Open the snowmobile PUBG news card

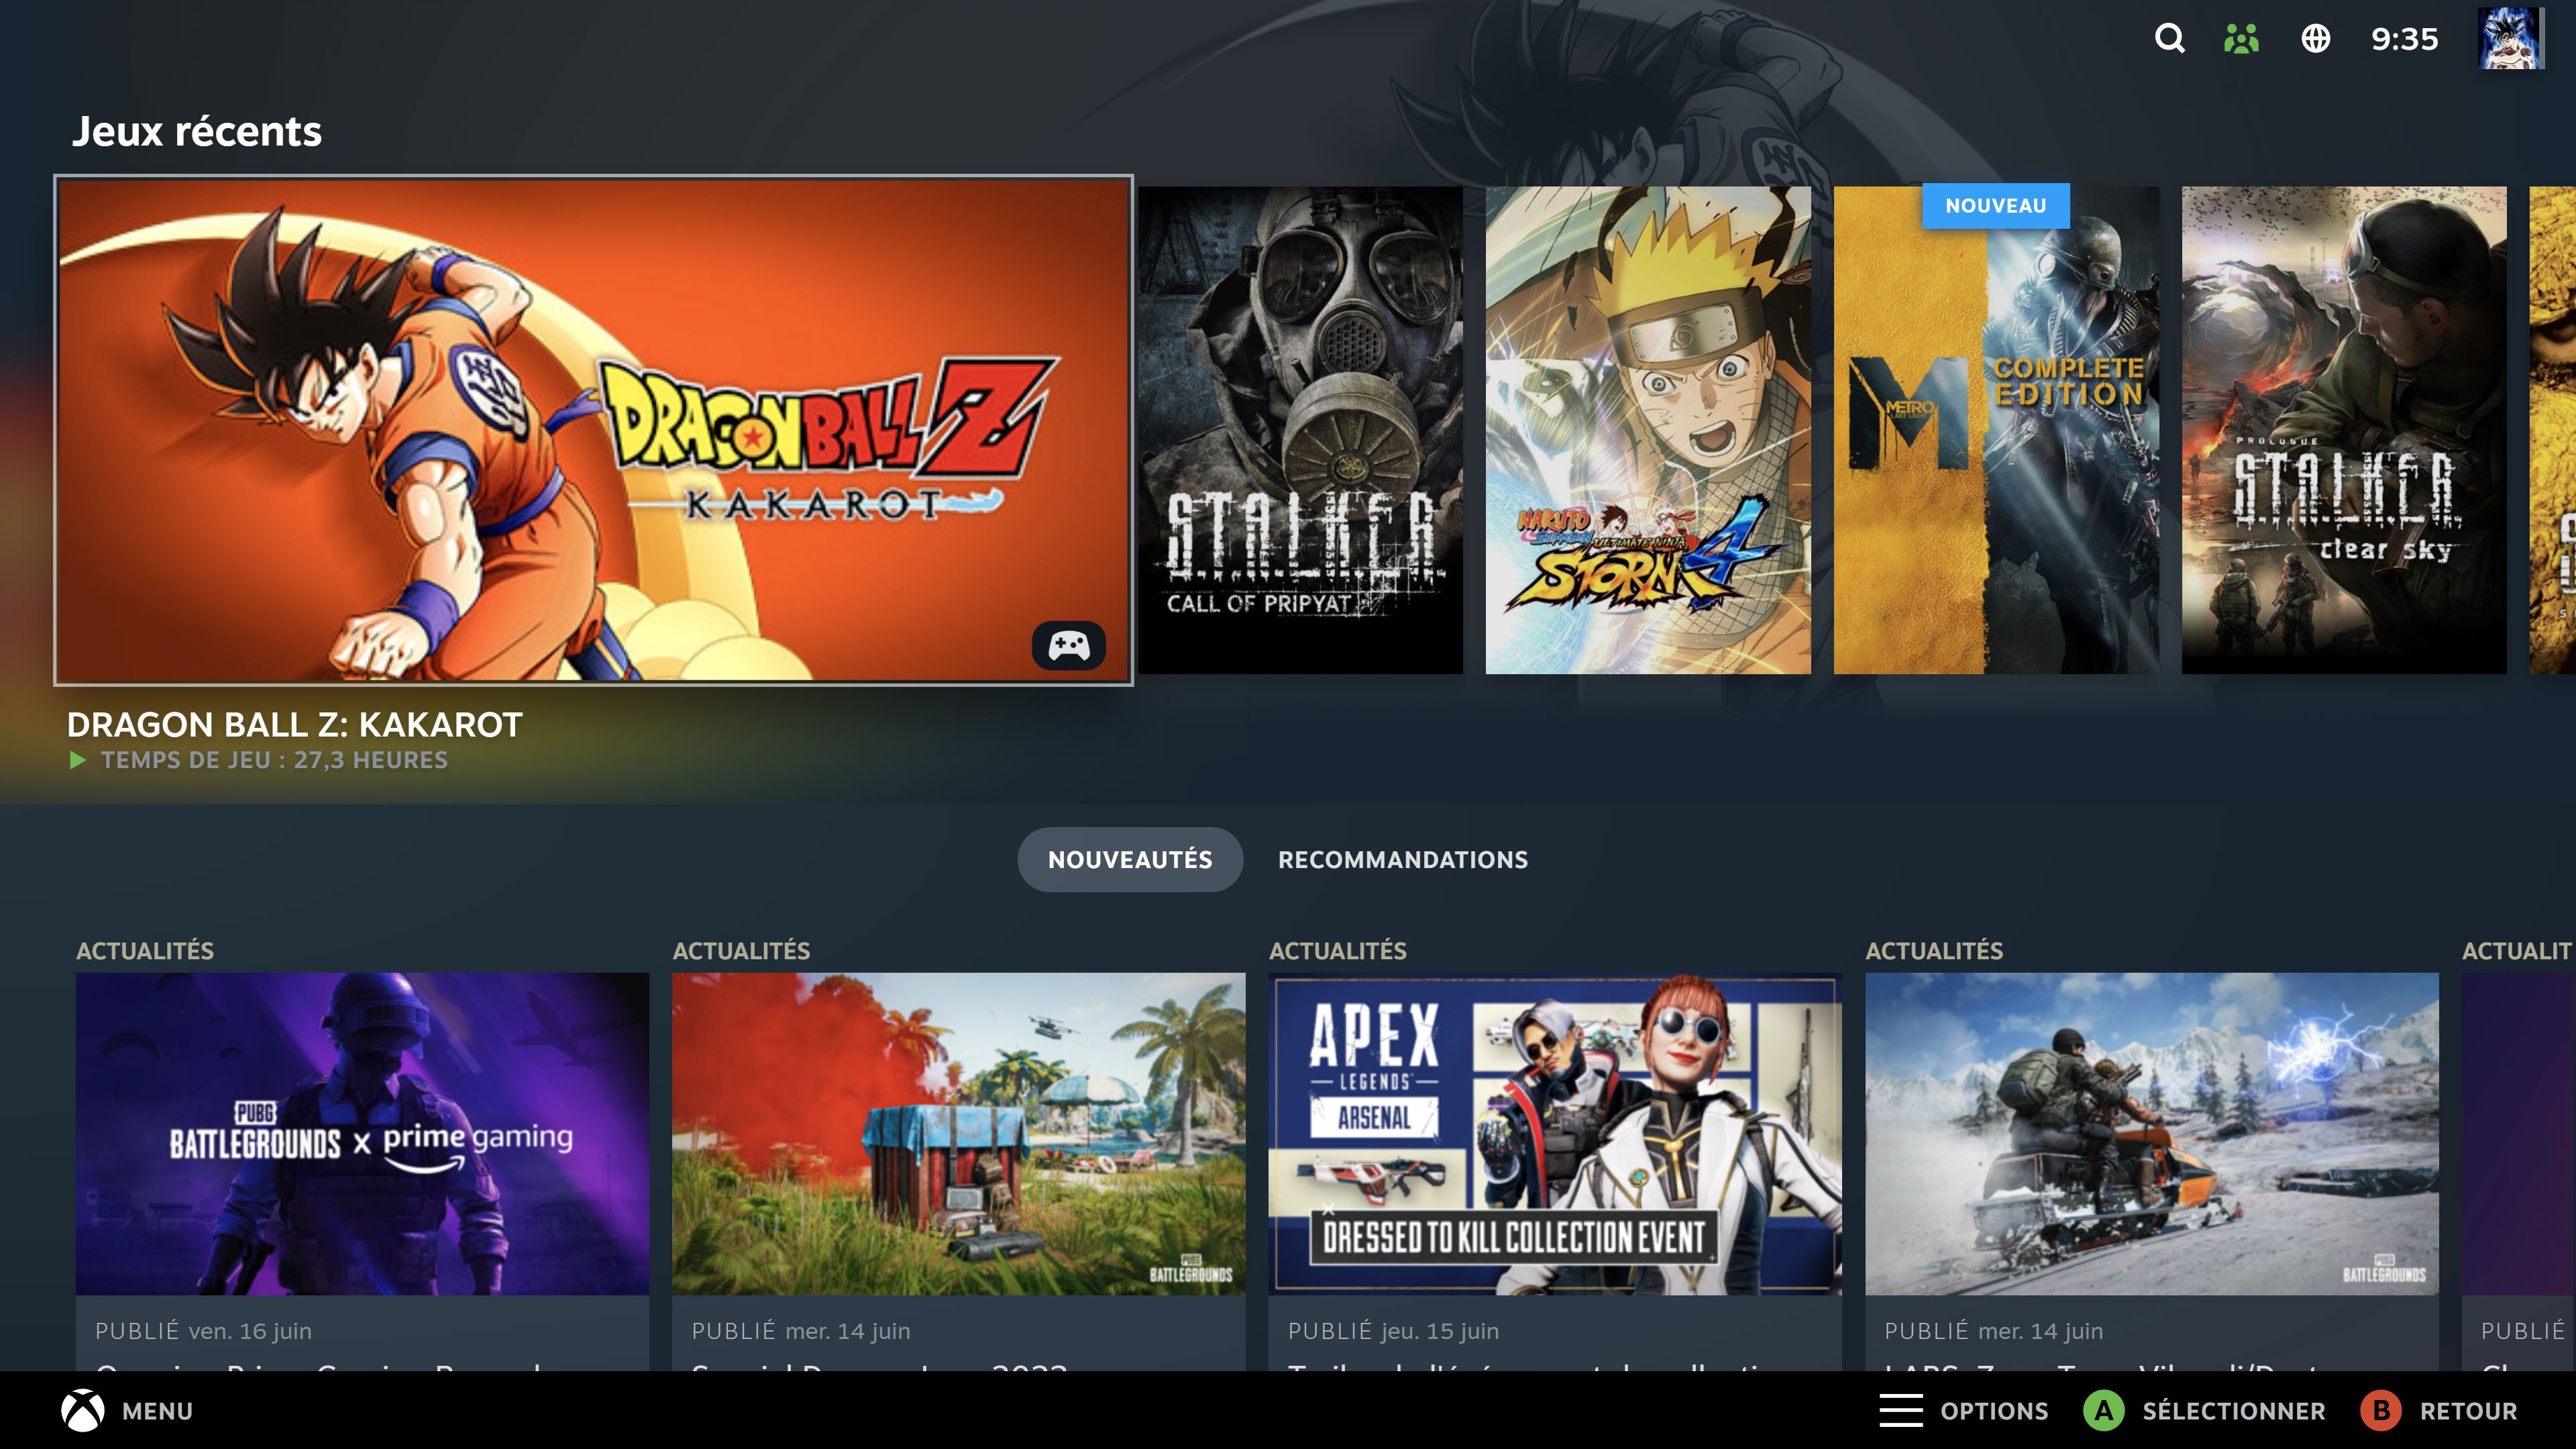click(2151, 1134)
